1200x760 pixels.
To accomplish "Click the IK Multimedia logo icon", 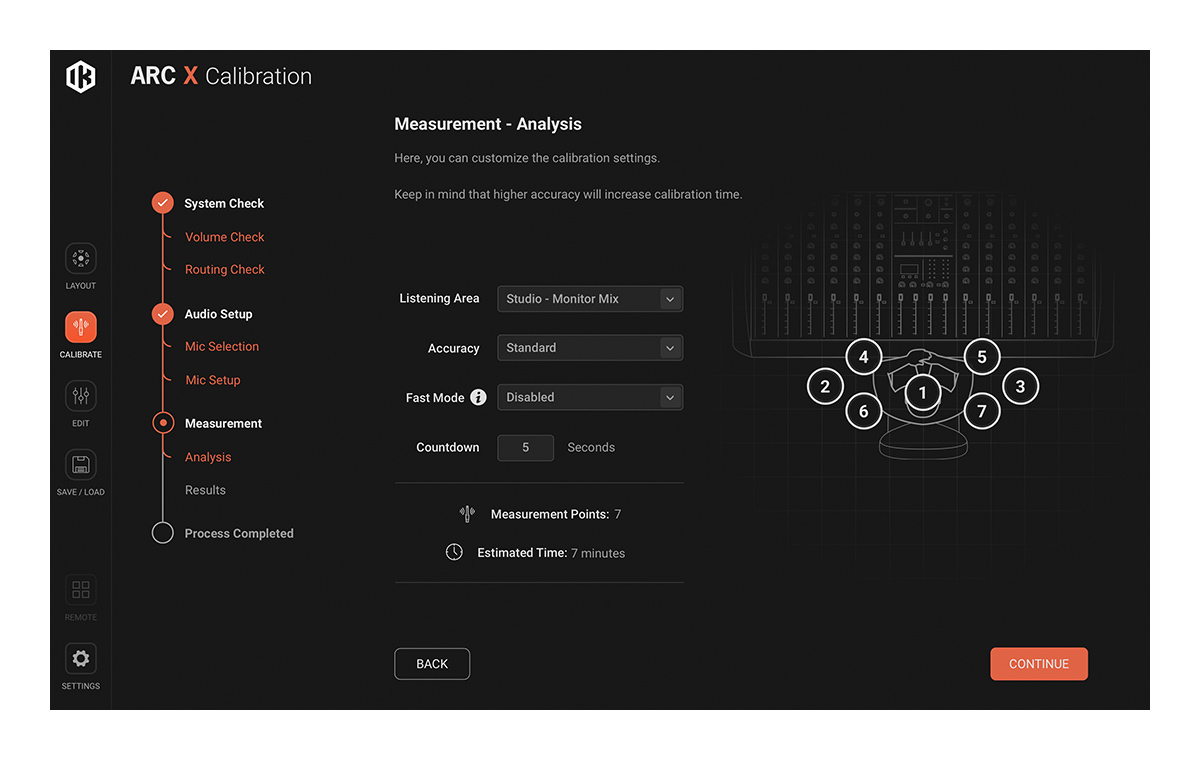I will pos(81,77).
